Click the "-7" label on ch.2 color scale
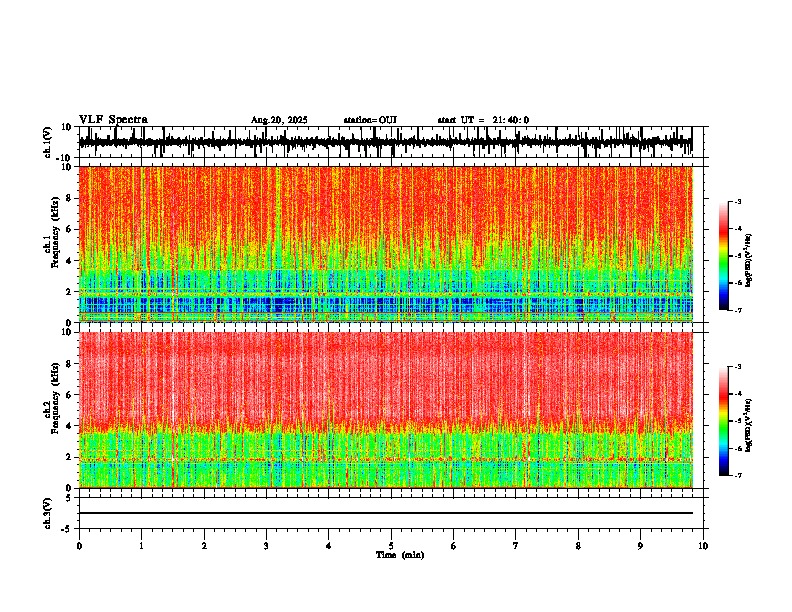The height and width of the screenshot is (612, 792). click(x=737, y=475)
